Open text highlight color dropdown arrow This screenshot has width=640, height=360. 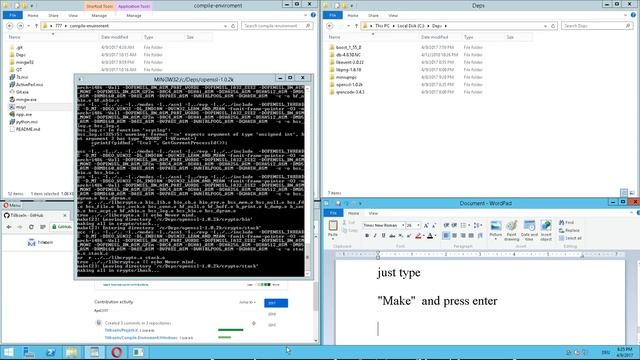pyautogui.click(x=423, y=236)
